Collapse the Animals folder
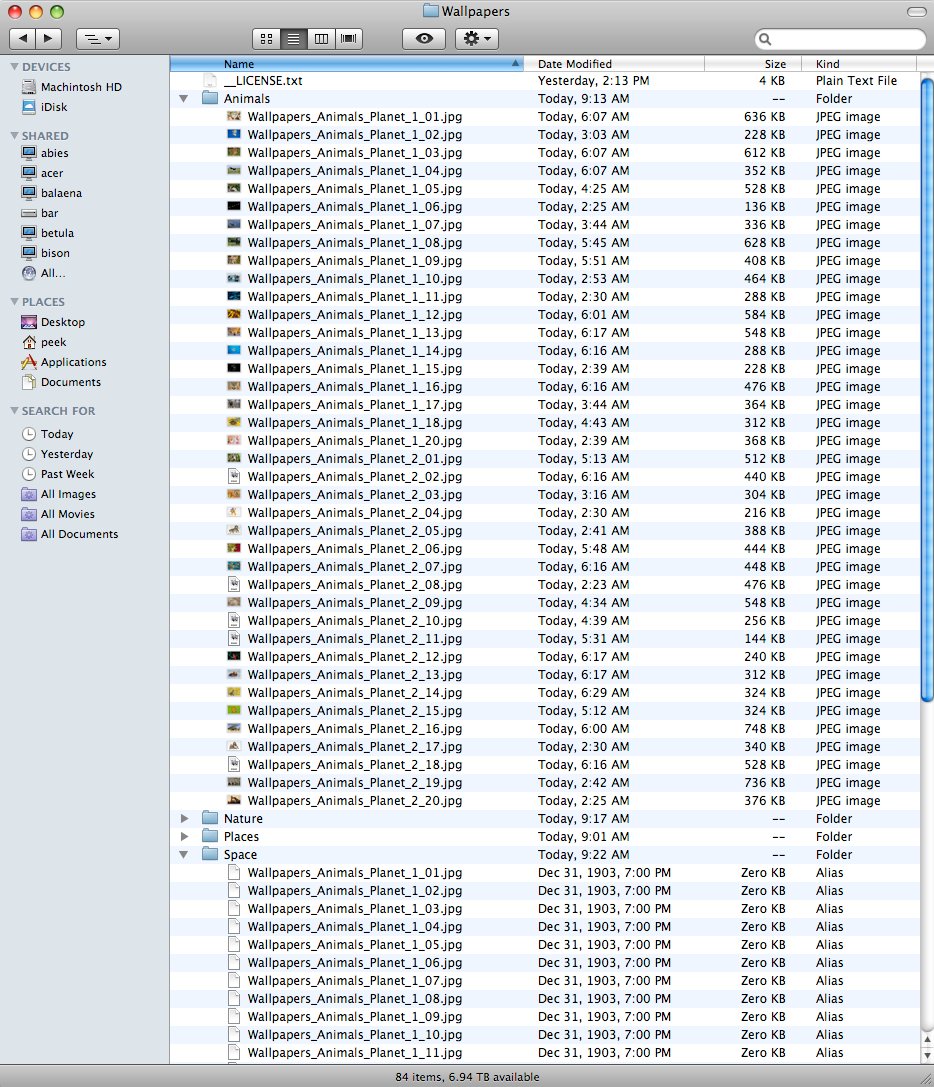 (x=184, y=99)
